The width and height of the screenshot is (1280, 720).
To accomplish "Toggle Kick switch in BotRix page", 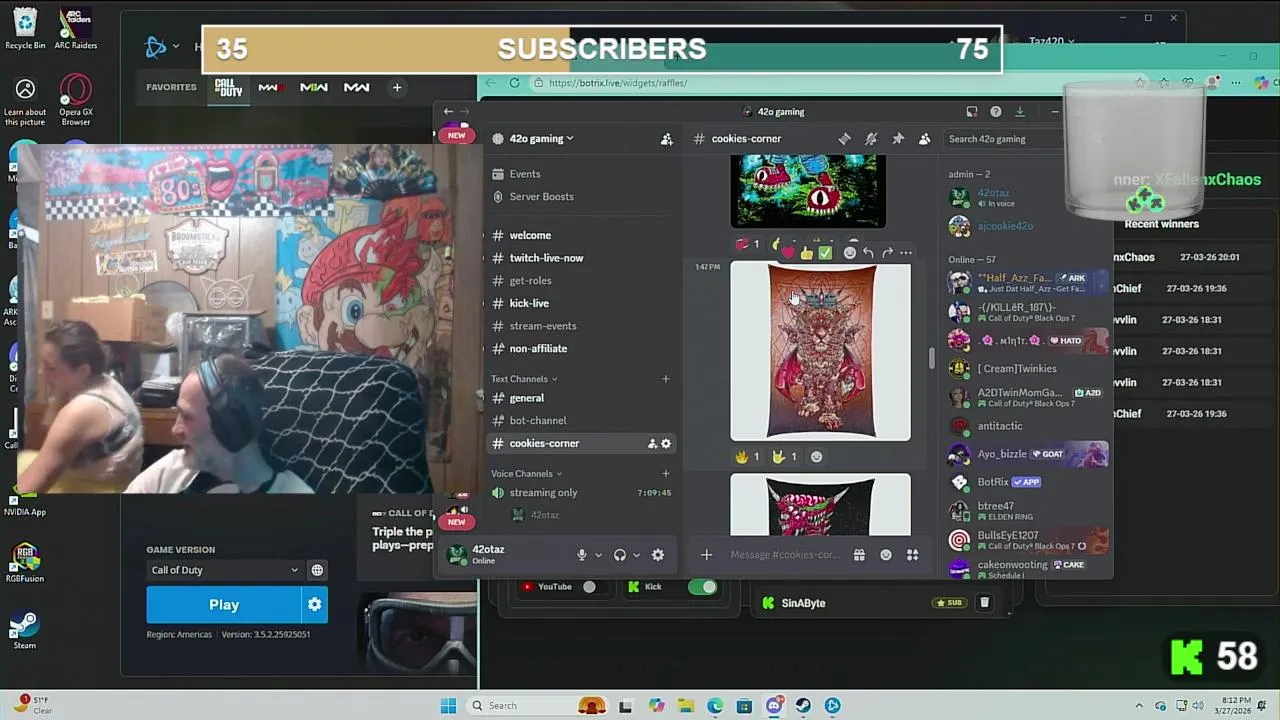I will pos(703,587).
